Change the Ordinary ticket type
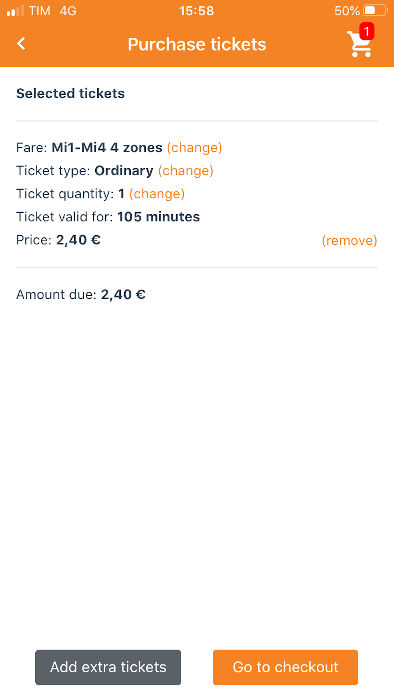The image size is (394, 700). coord(186,171)
